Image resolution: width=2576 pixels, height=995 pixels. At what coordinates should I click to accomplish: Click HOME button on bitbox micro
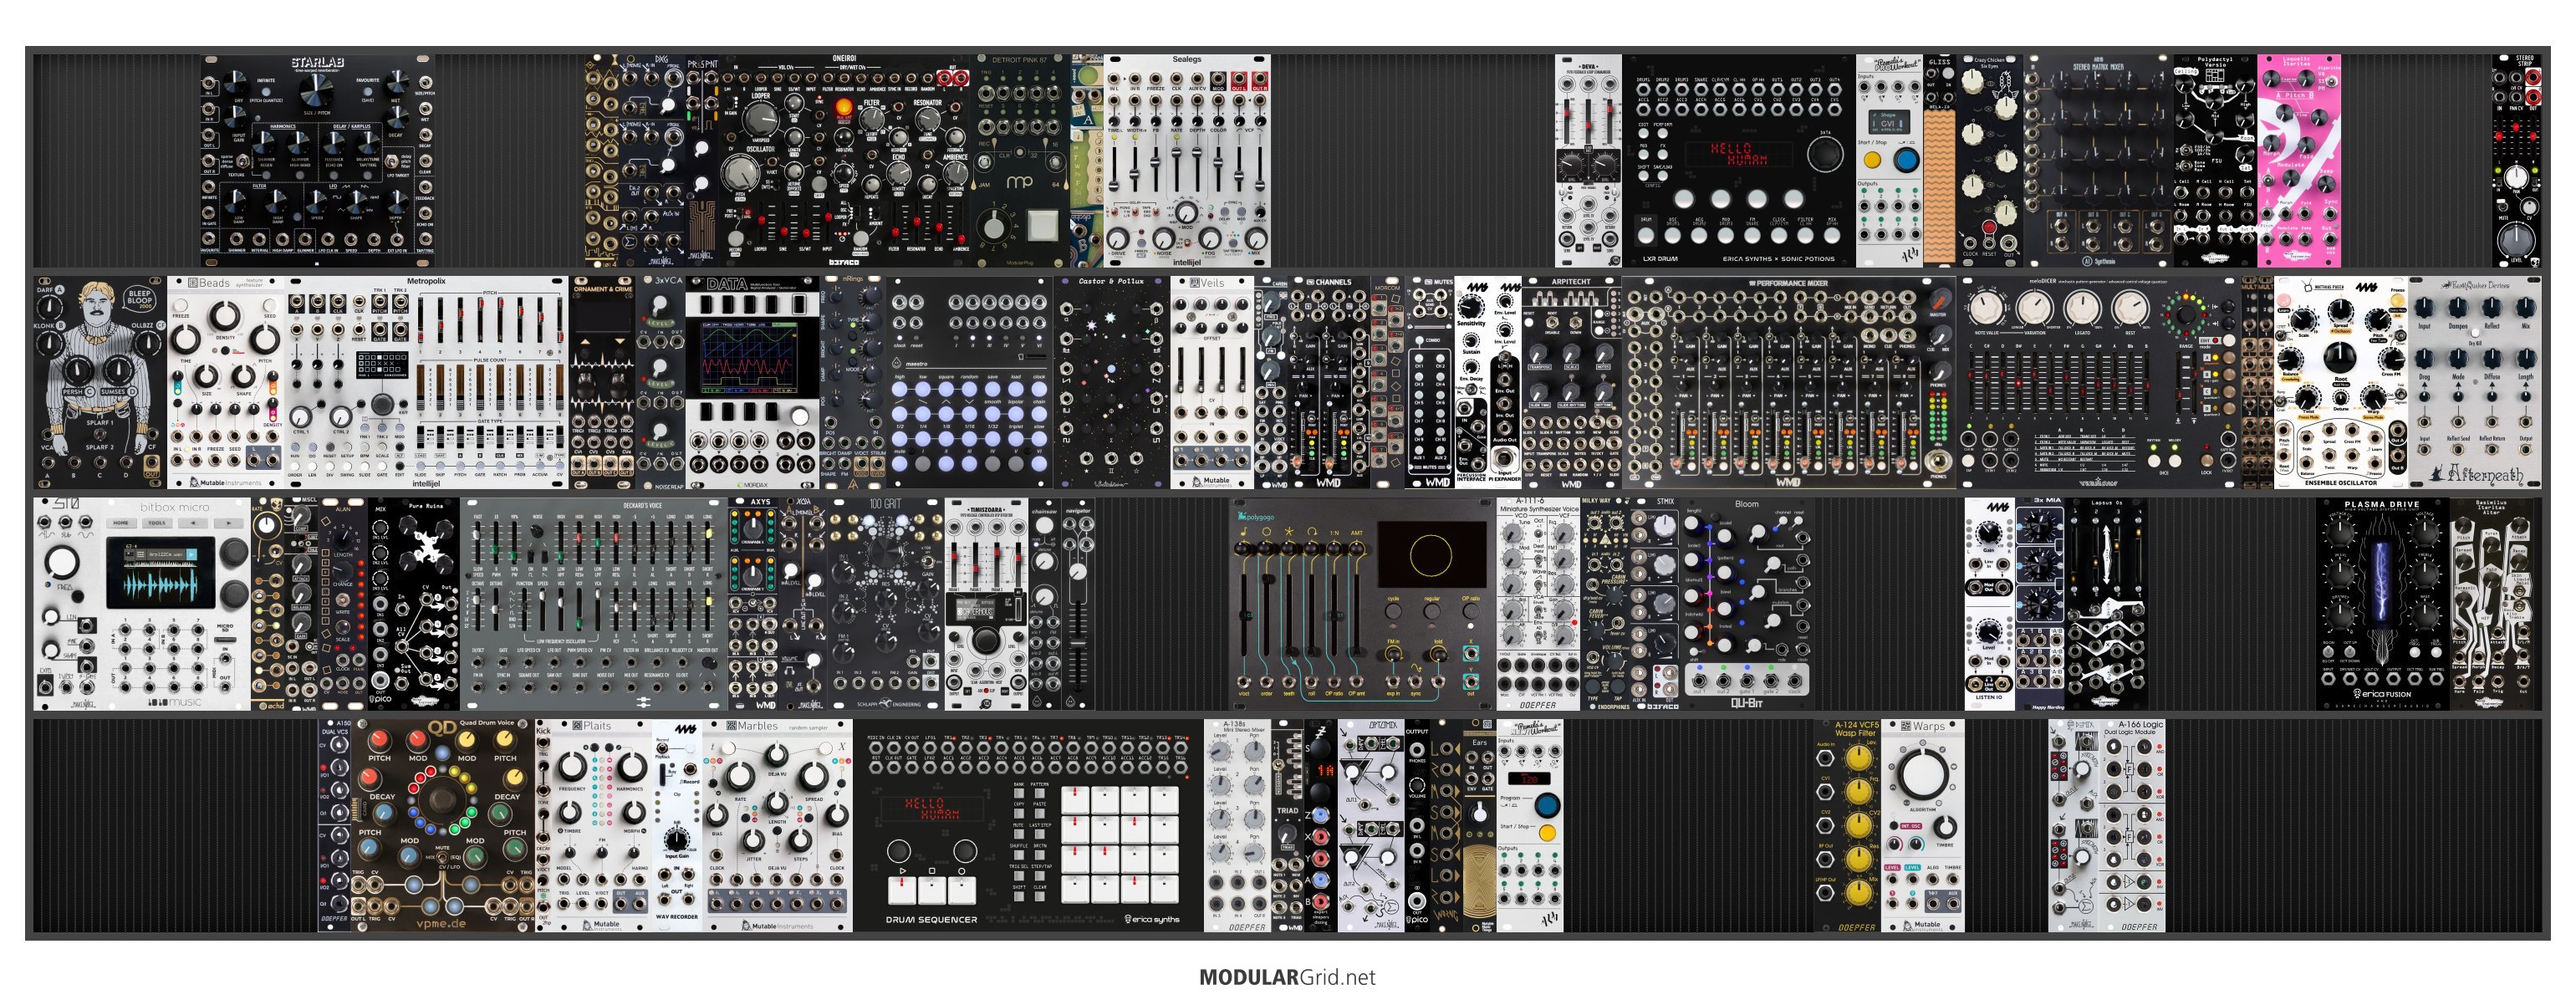point(122,523)
